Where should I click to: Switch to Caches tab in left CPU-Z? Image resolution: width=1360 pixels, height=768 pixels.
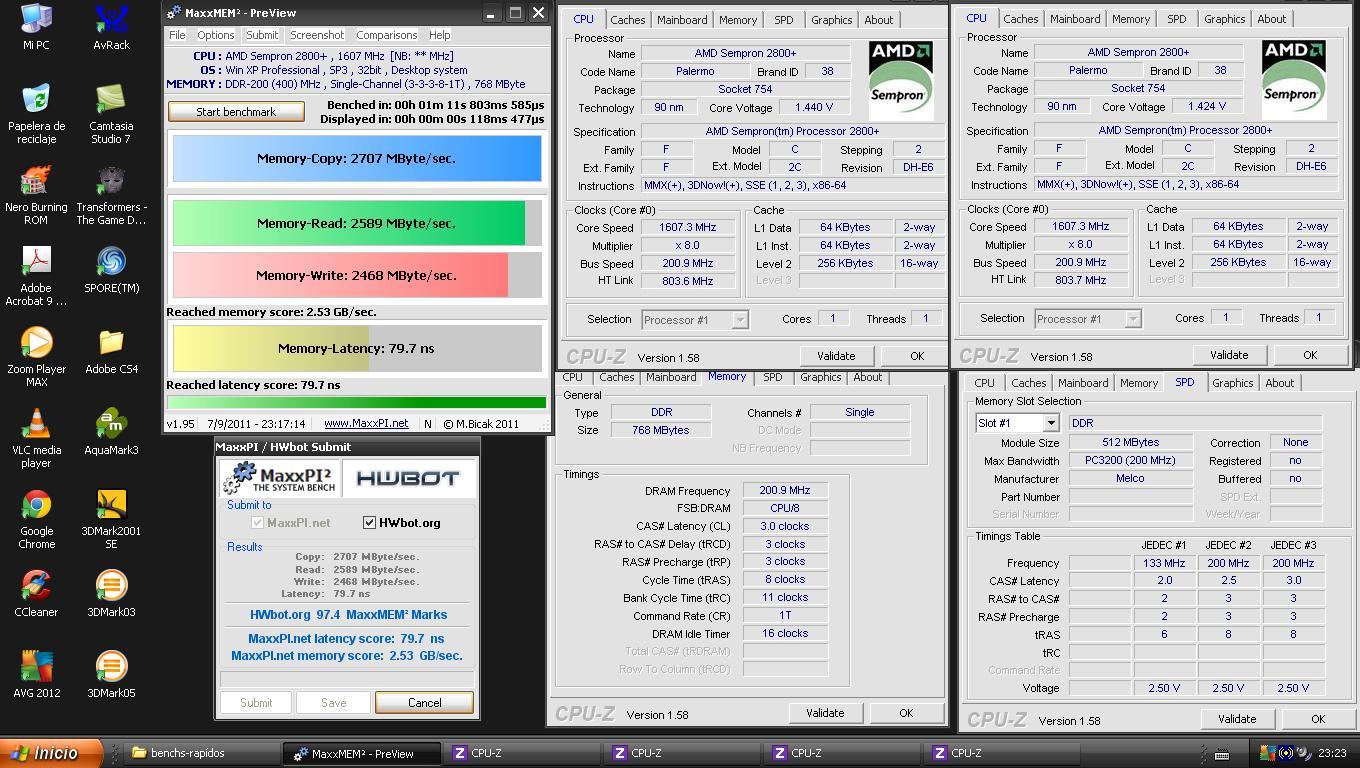point(627,20)
